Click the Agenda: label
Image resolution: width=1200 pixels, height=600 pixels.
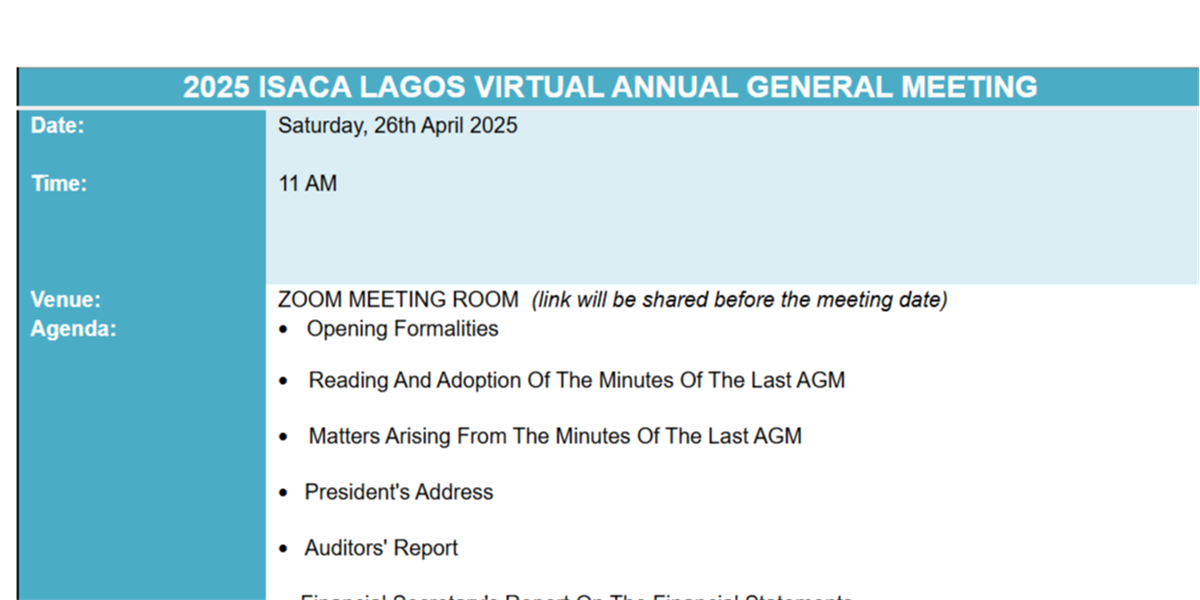(x=73, y=329)
